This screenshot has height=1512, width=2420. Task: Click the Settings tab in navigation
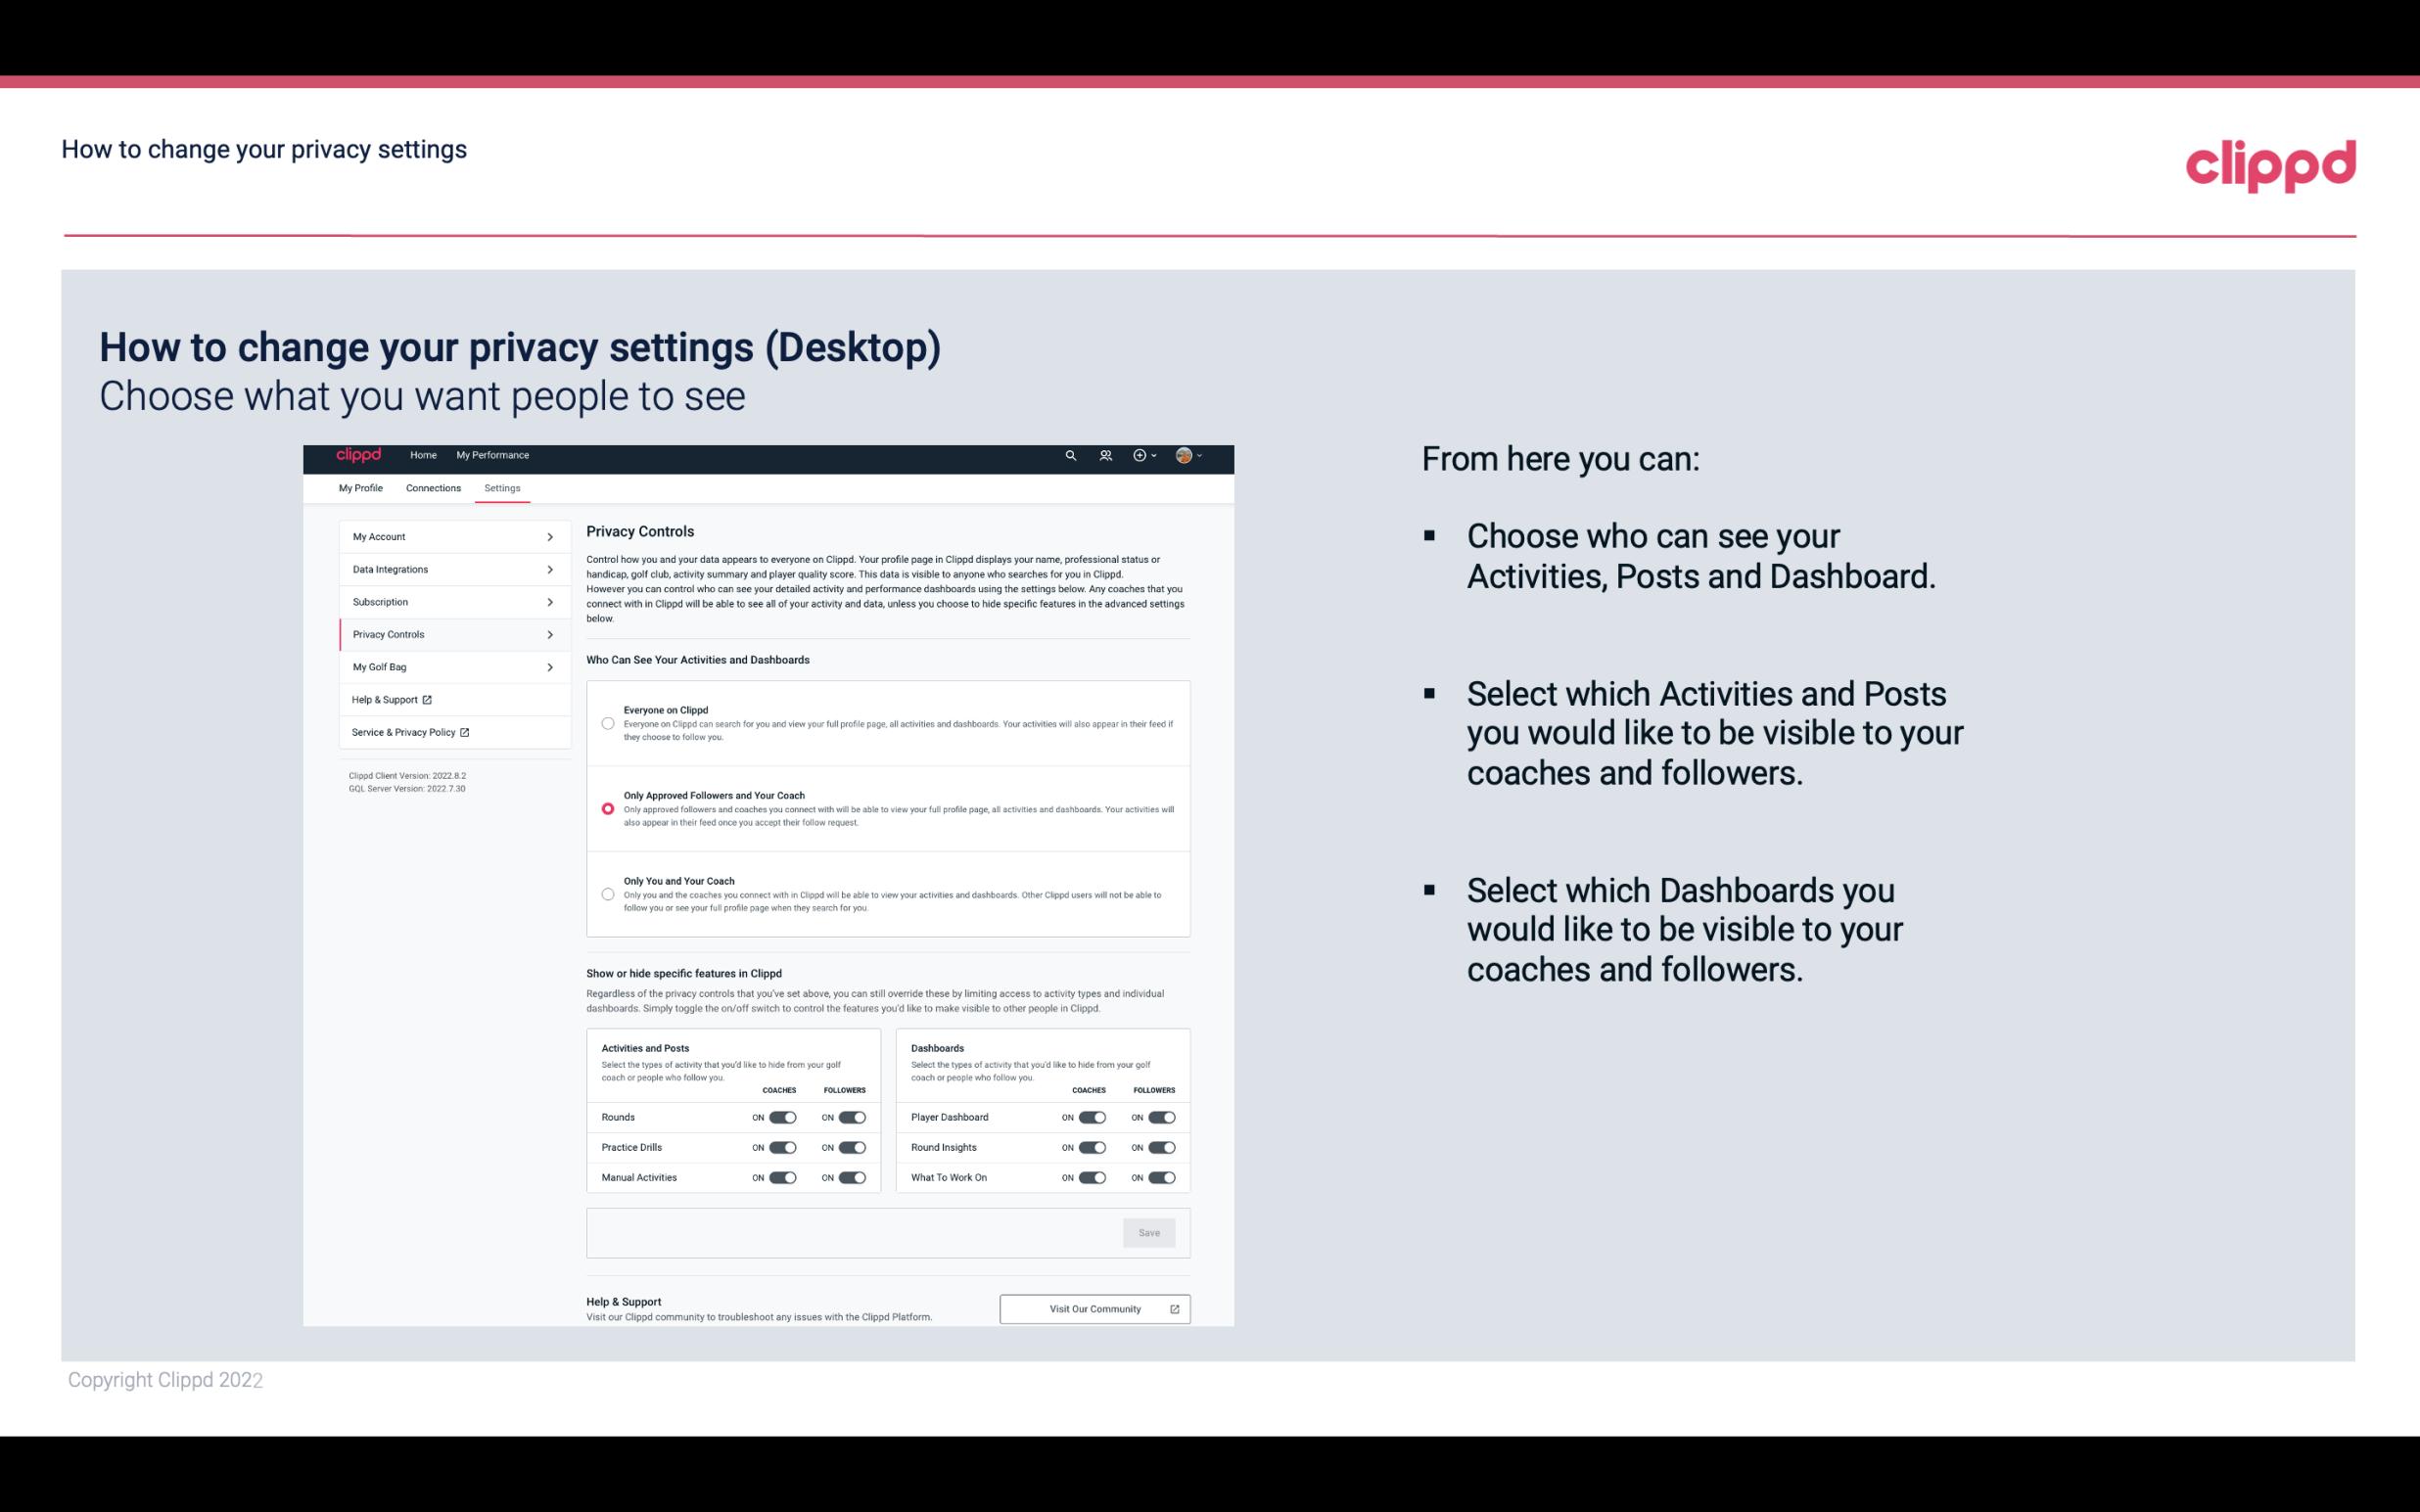point(502,489)
